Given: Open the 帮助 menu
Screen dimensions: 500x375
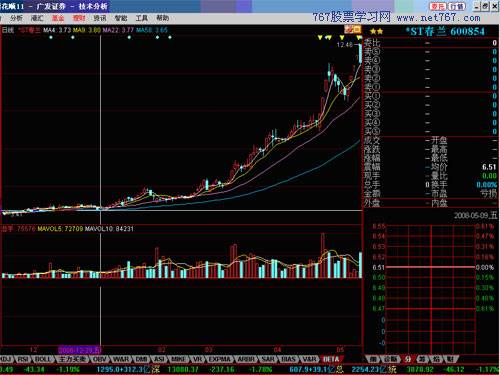Looking at the screenshot, I should [x=162, y=18].
